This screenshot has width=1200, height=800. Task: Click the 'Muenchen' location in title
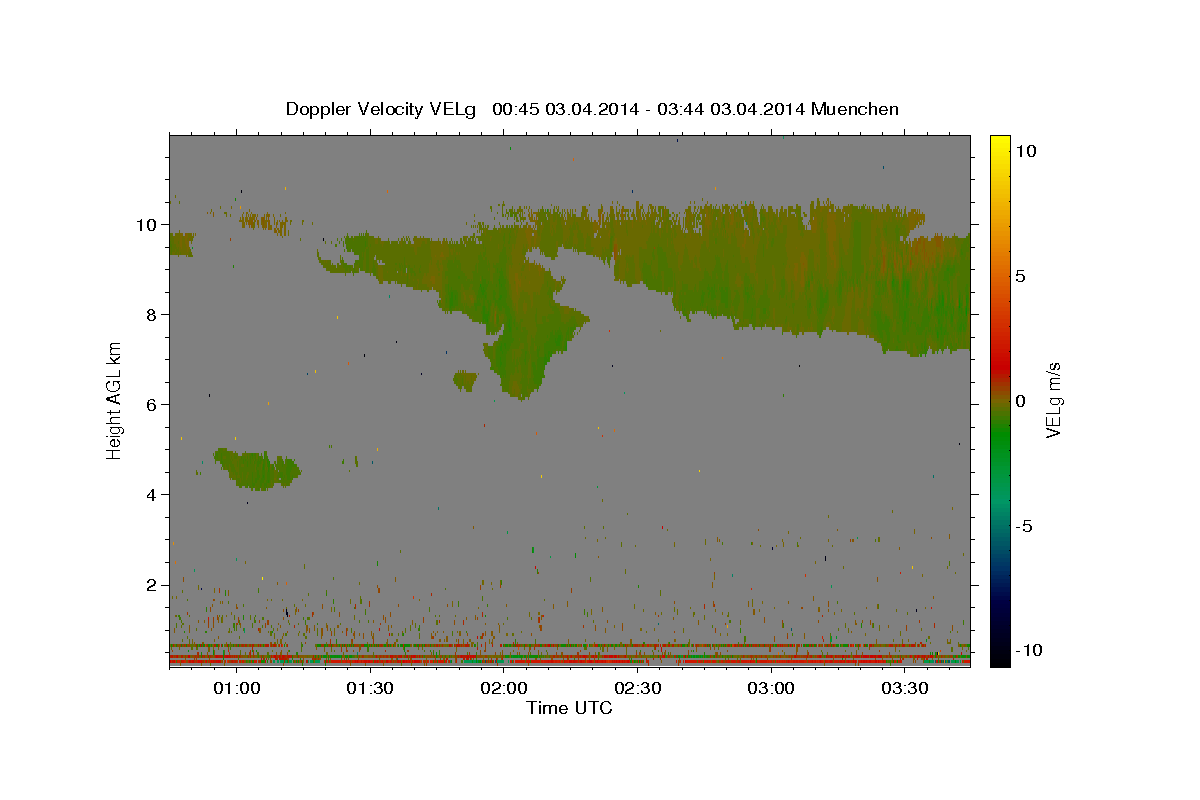tap(856, 109)
